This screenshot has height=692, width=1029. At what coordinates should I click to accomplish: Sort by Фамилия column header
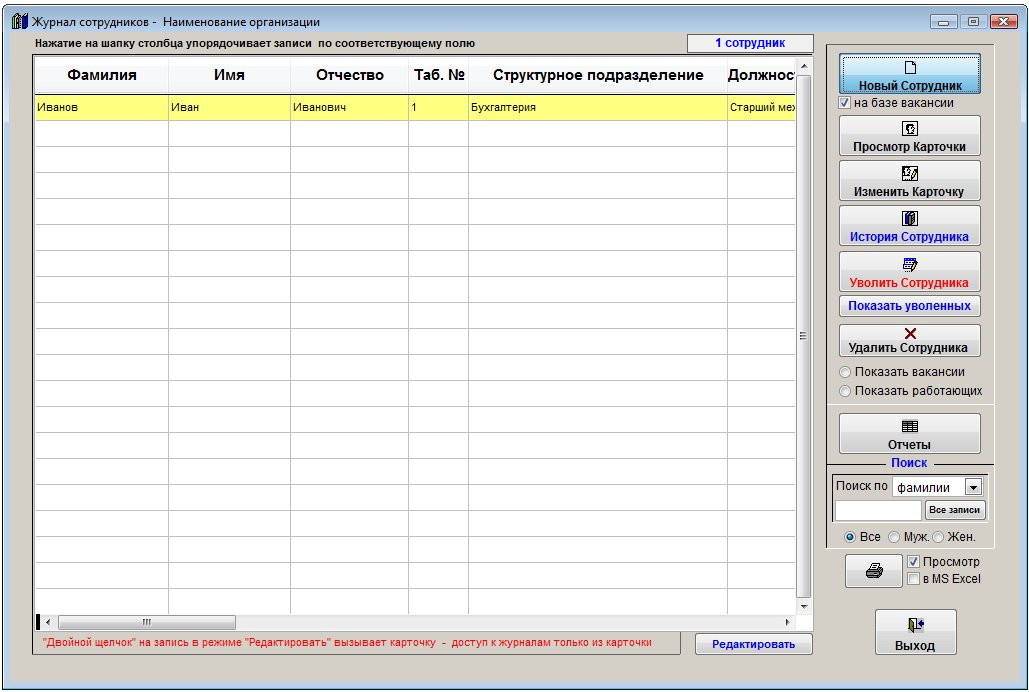102,76
